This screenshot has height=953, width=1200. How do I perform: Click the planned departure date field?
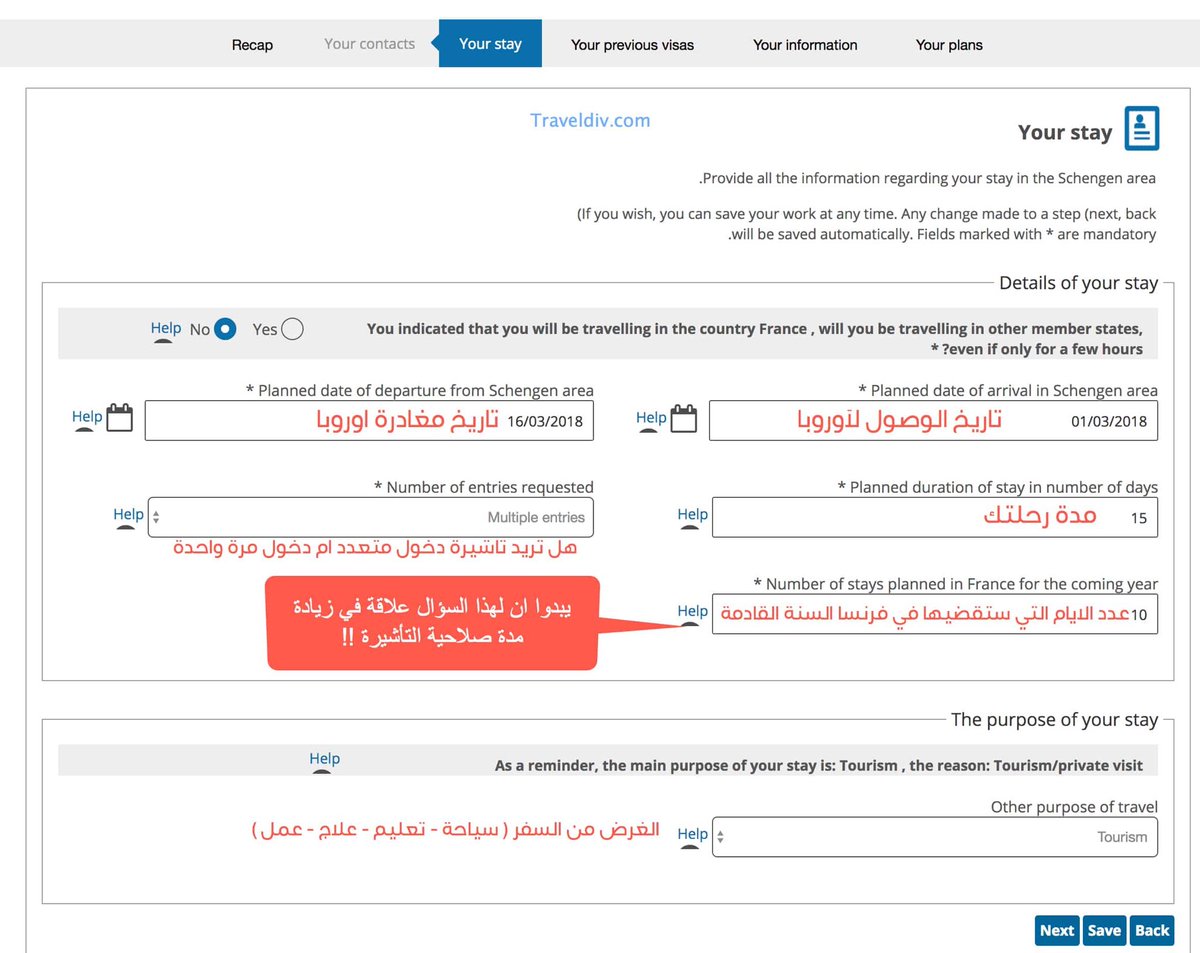370,421
